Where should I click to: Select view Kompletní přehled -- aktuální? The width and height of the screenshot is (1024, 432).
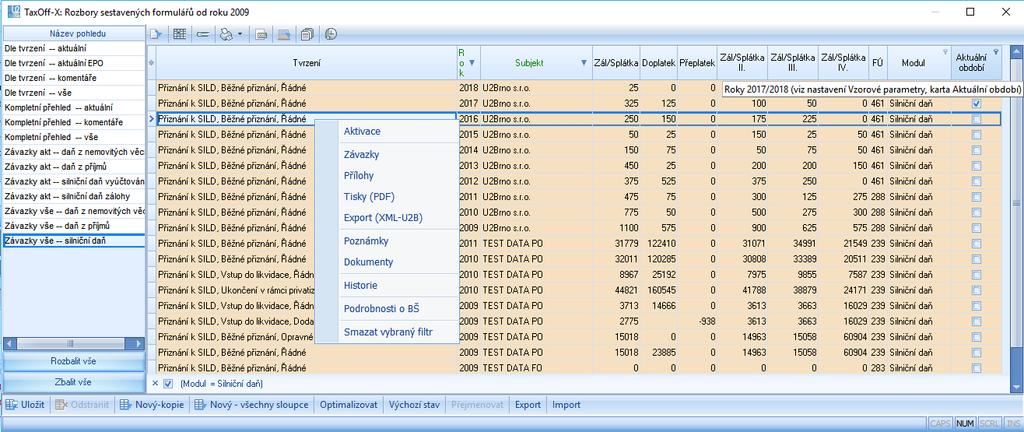[x=74, y=107]
